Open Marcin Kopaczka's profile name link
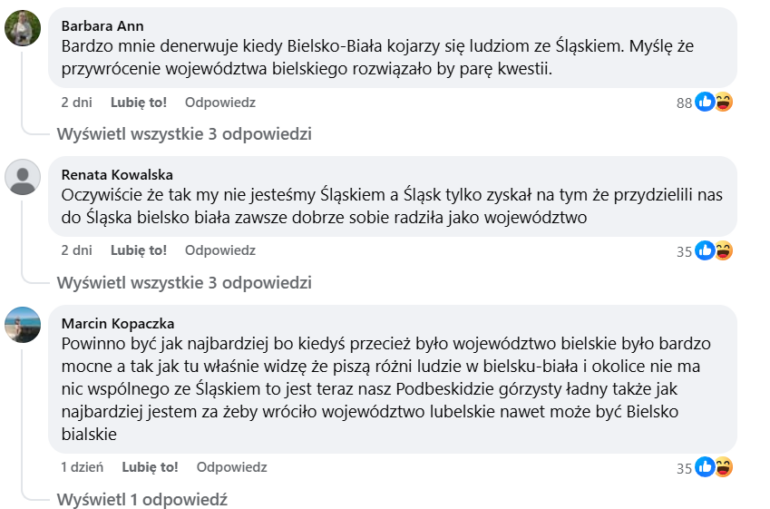Viewport: 770px width, 509px height. tap(117, 323)
